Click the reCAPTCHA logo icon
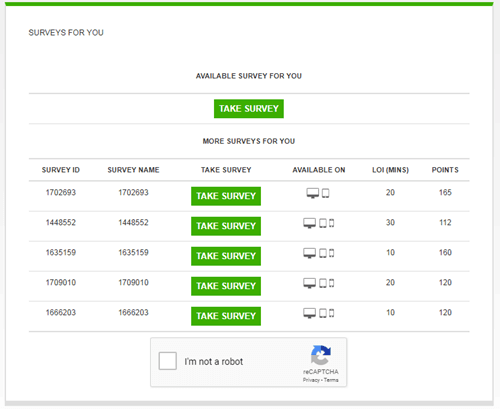The height and width of the screenshot is (409, 500). pos(321,355)
